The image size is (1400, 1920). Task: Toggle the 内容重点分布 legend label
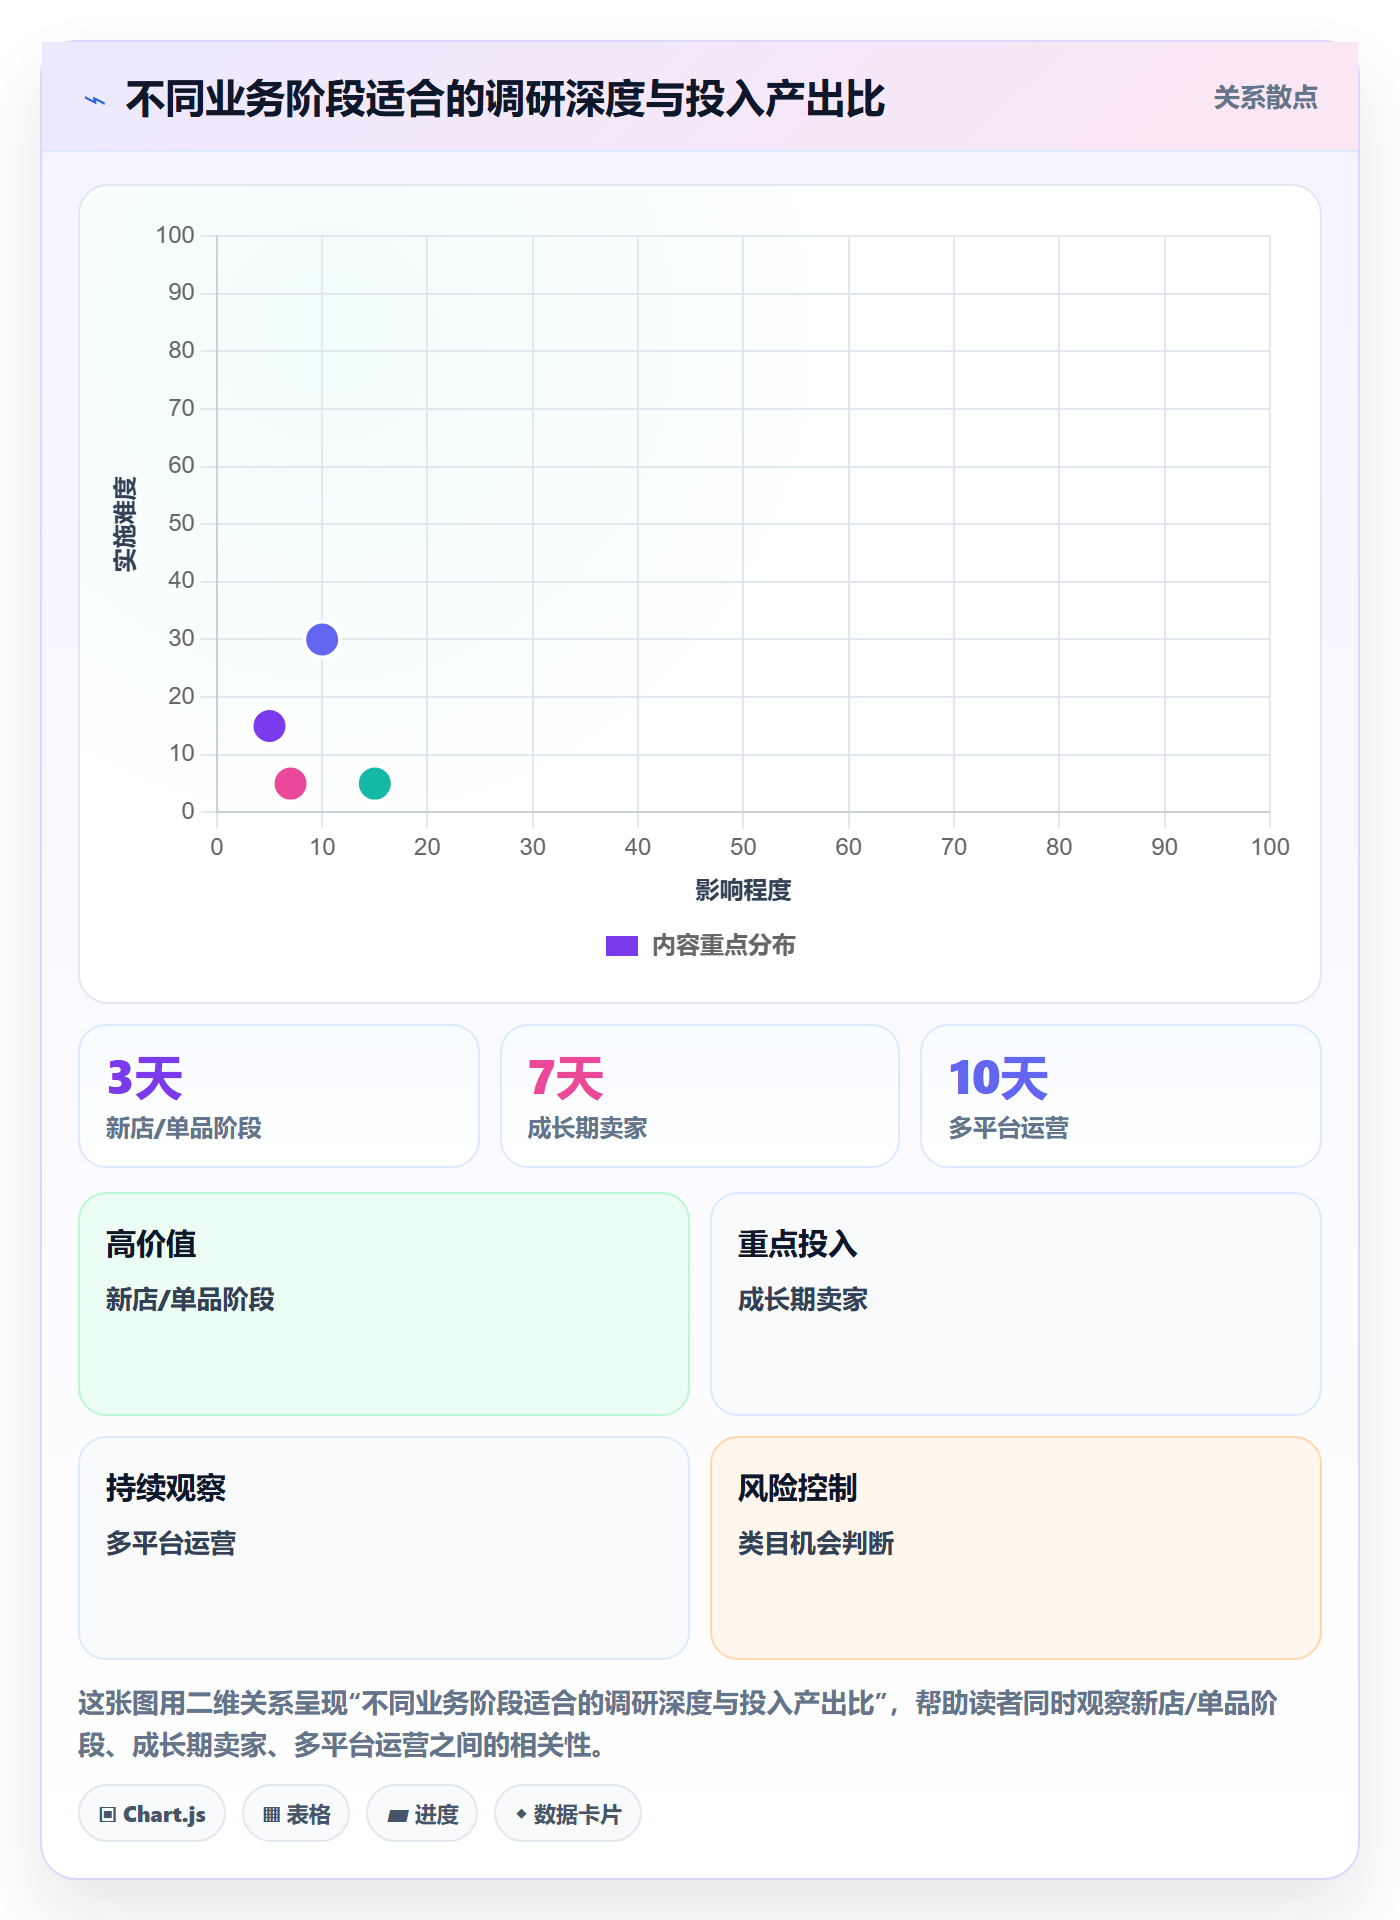coord(723,946)
